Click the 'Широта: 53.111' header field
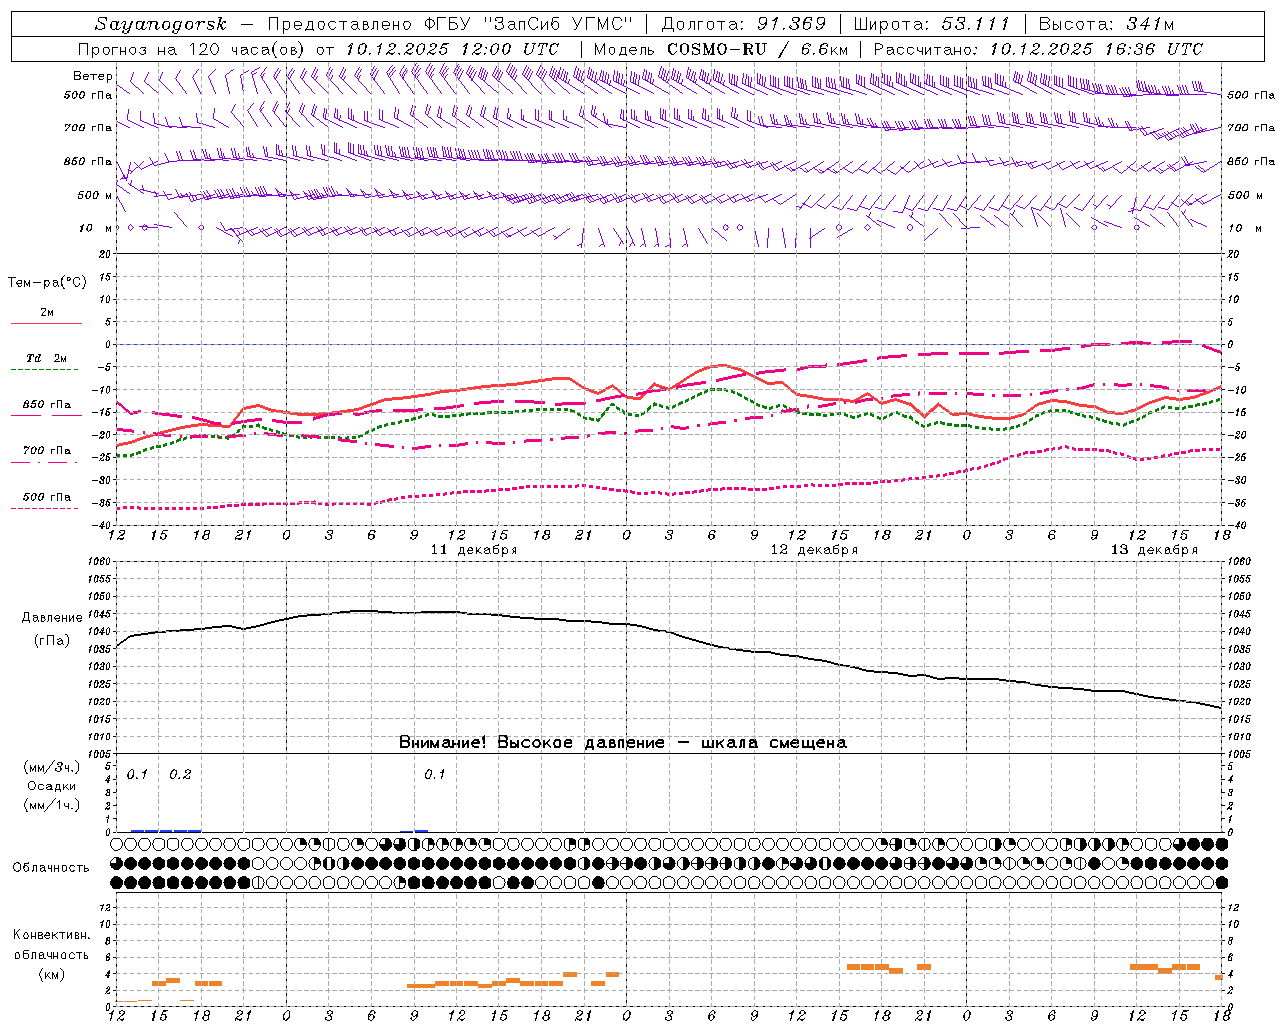Screen dimensions: 1280x1024 [x=932, y=24]
